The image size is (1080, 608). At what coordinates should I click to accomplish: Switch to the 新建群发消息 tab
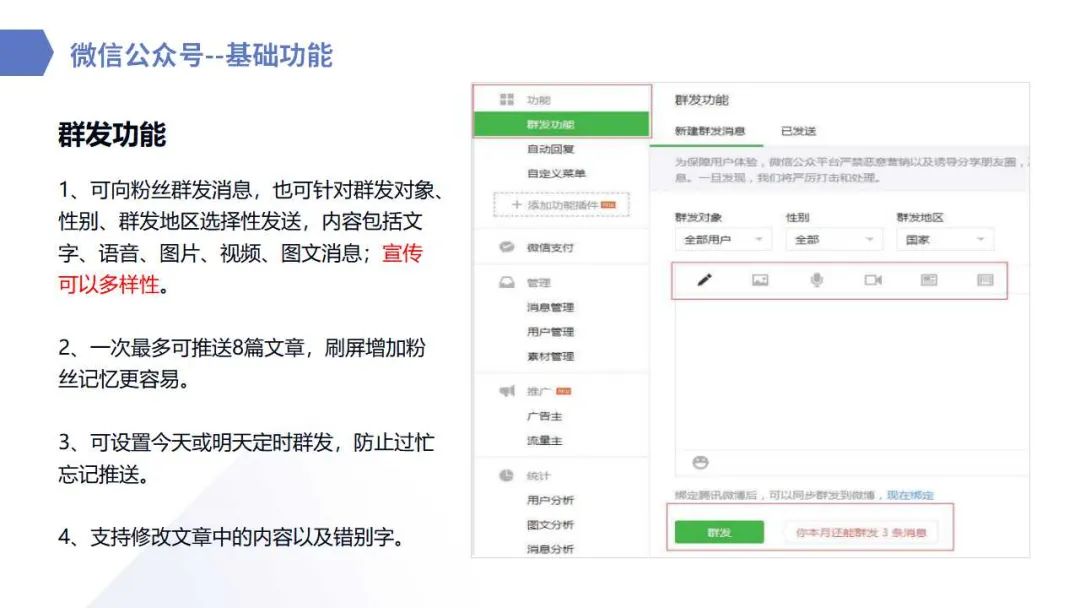pos(709,131)
